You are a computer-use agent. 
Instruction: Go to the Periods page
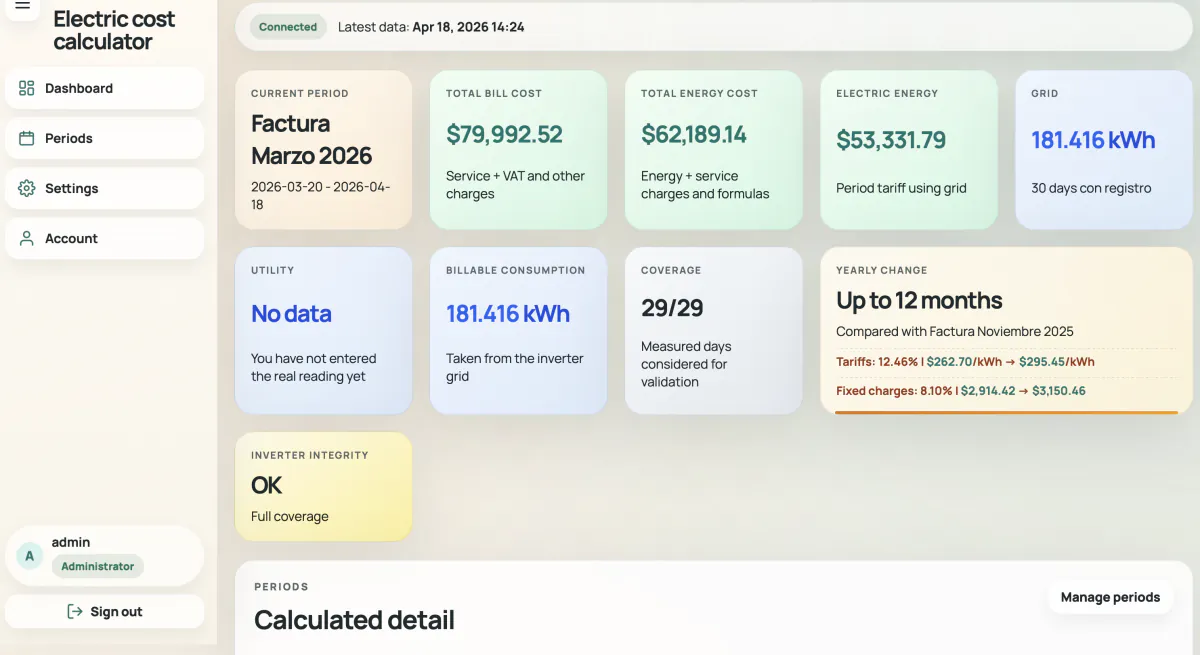point(105,138)
